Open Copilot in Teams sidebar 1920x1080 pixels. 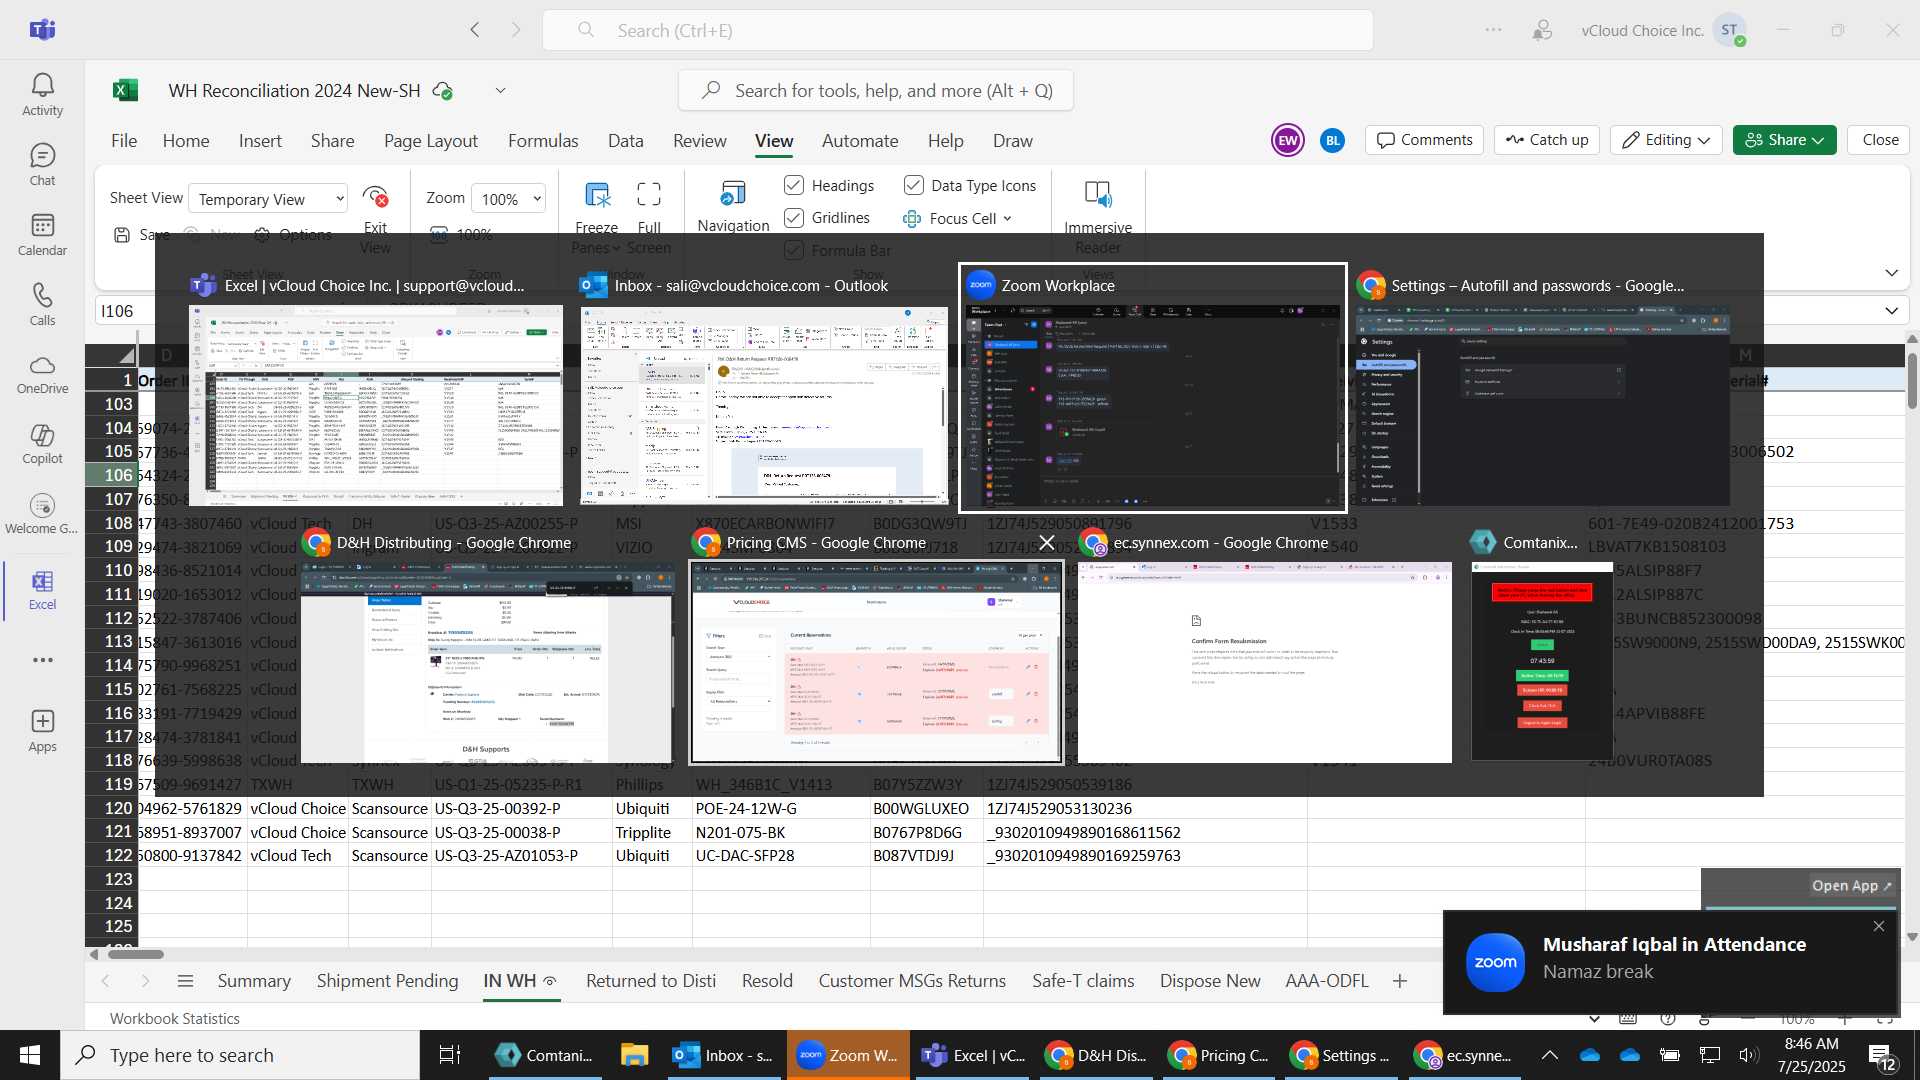click(x=42, y=445)
